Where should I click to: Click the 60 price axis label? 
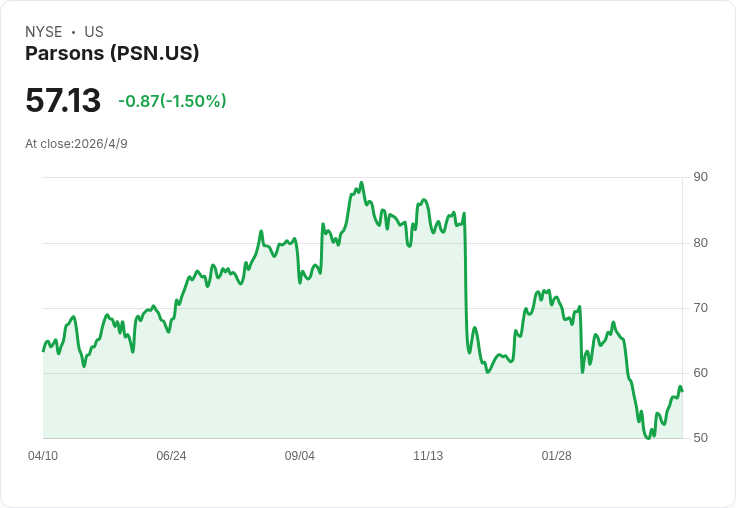coord(701,373)
